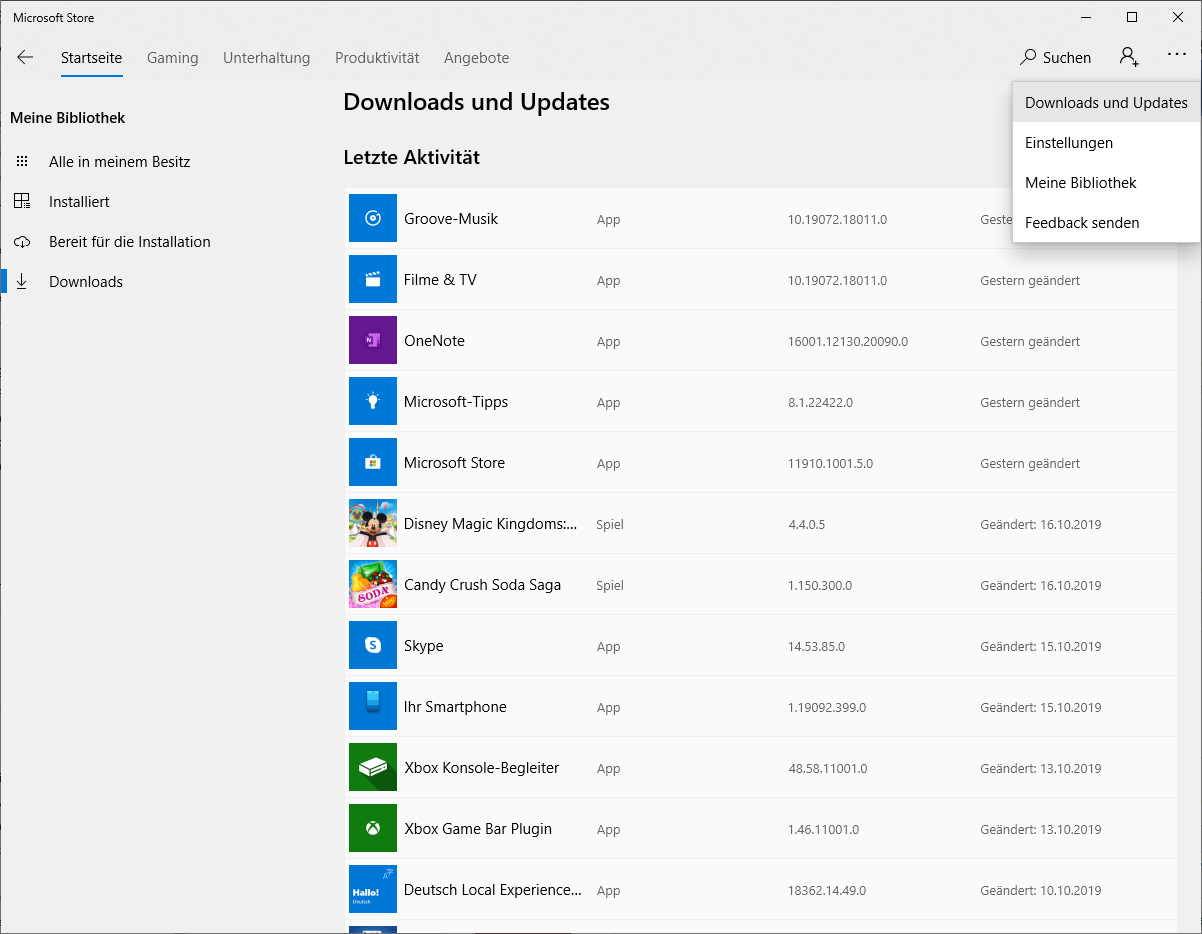Click the Downloads und Updates page heading
This screenshot has width=1202, height=934.
[x=476, y=102]
